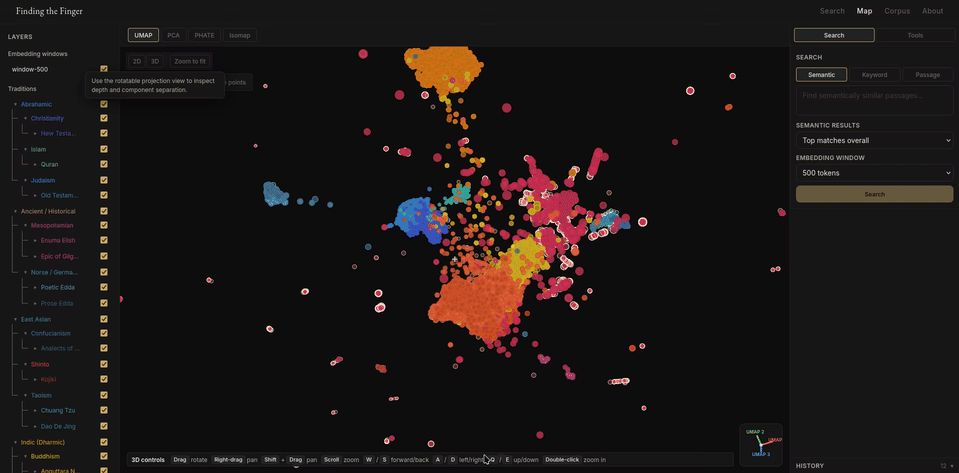This screenshot has height=473, width=959.
Task: Select the Confucianism tree label
Action: [x=51, y=333]
